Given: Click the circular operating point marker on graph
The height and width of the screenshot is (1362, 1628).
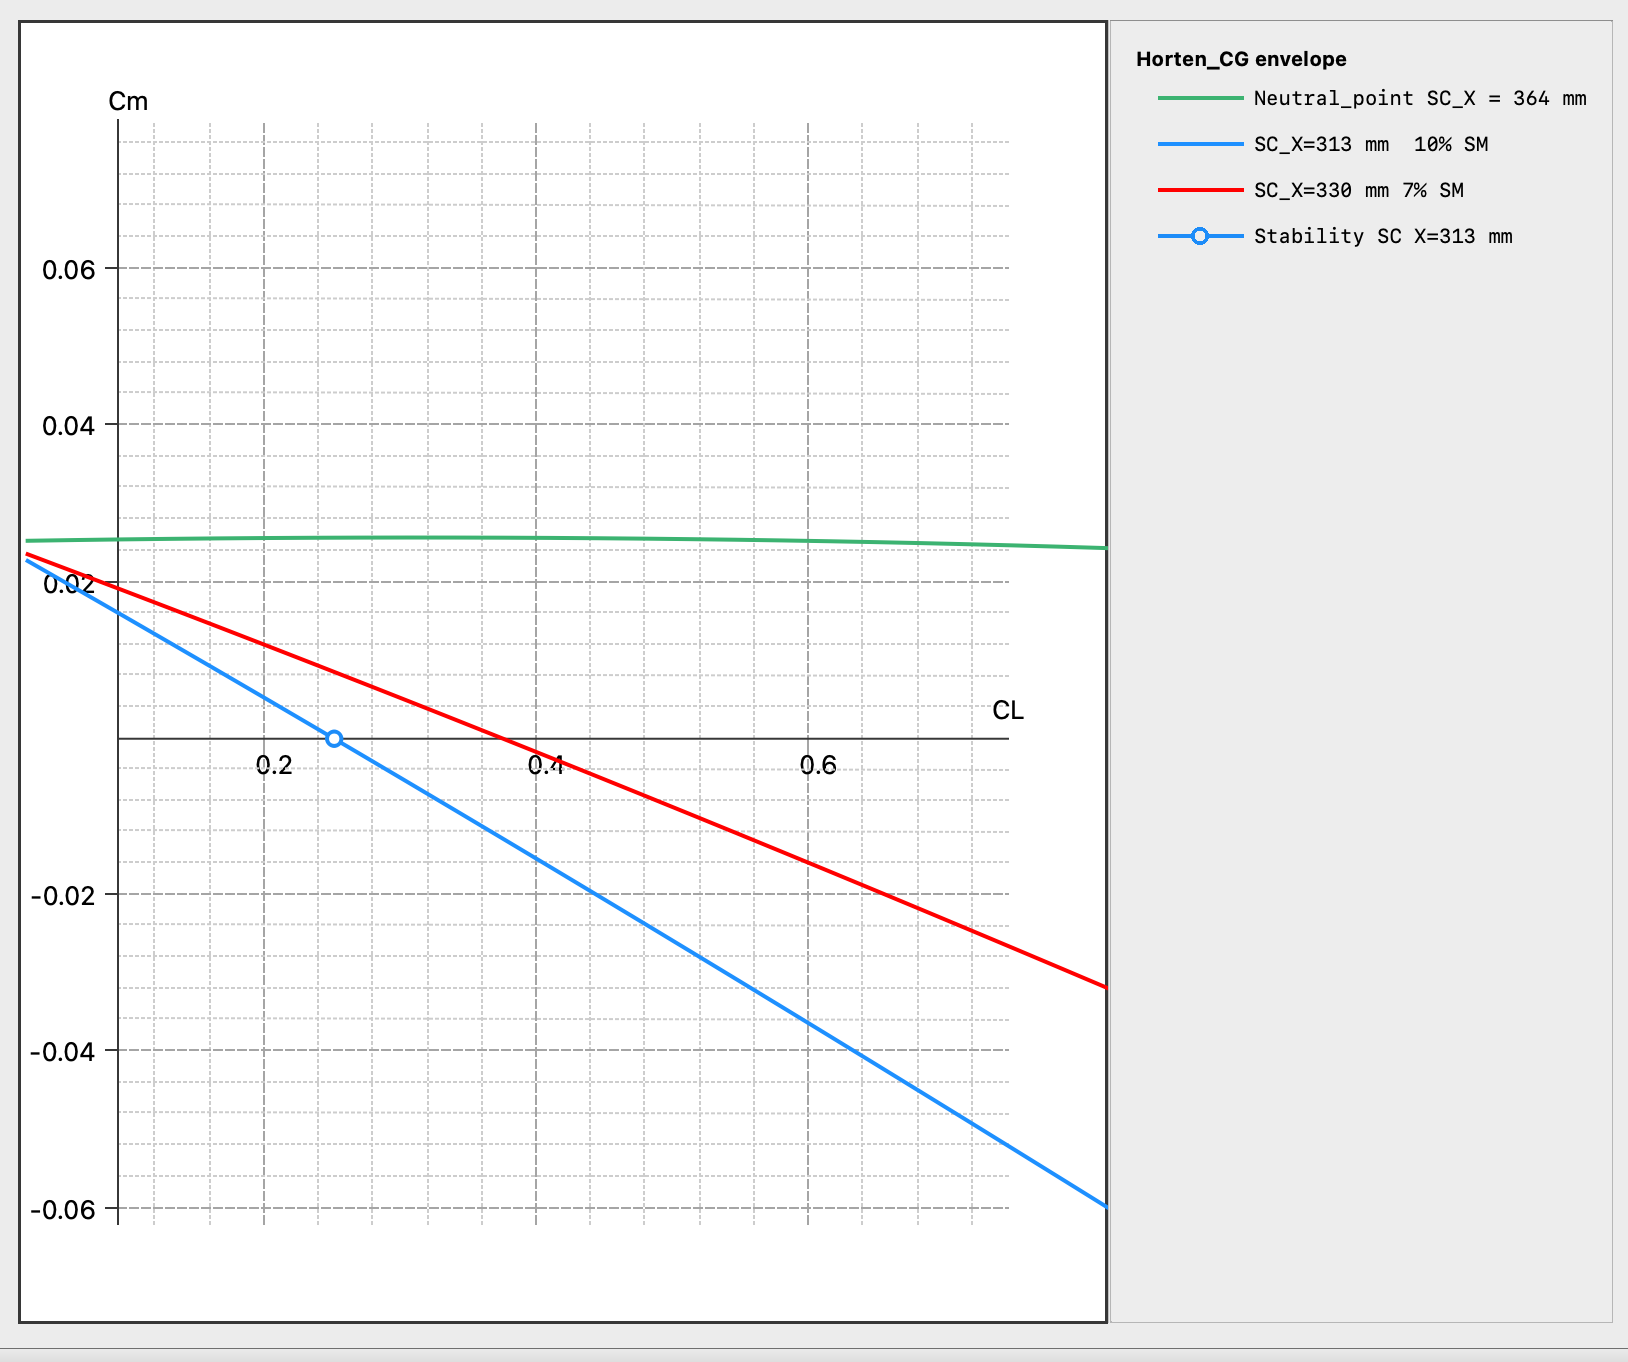Looking at the screenshot, I should 334,739.
